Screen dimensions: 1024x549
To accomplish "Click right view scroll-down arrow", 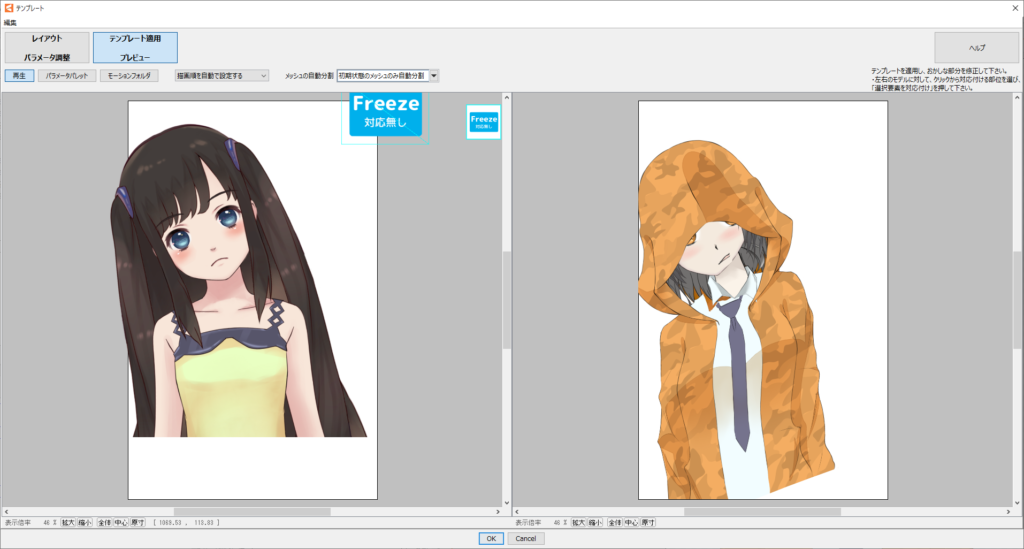I will pos(1016,503).
